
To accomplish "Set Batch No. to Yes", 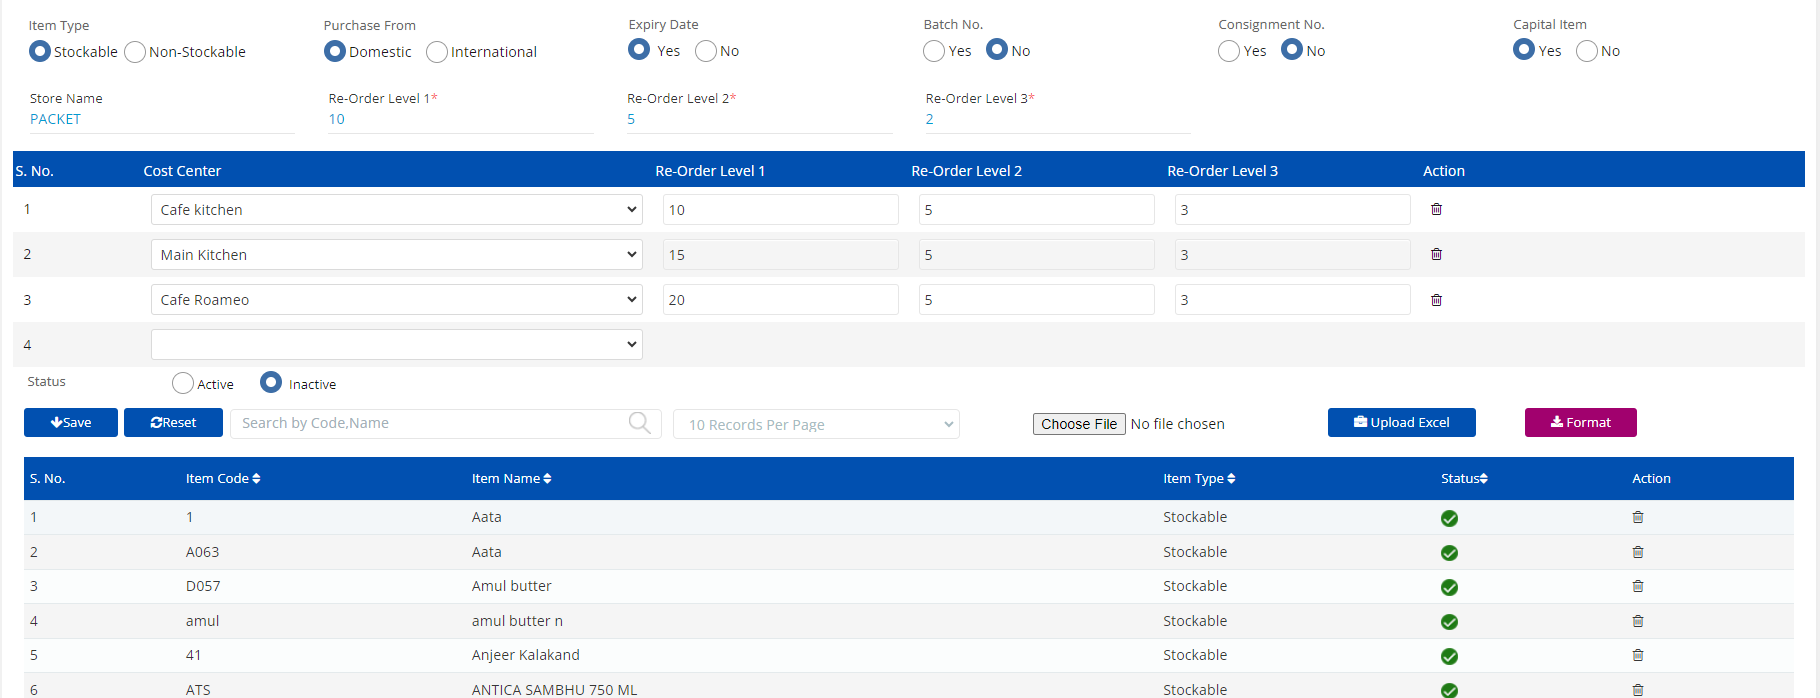I will [934, 51].
